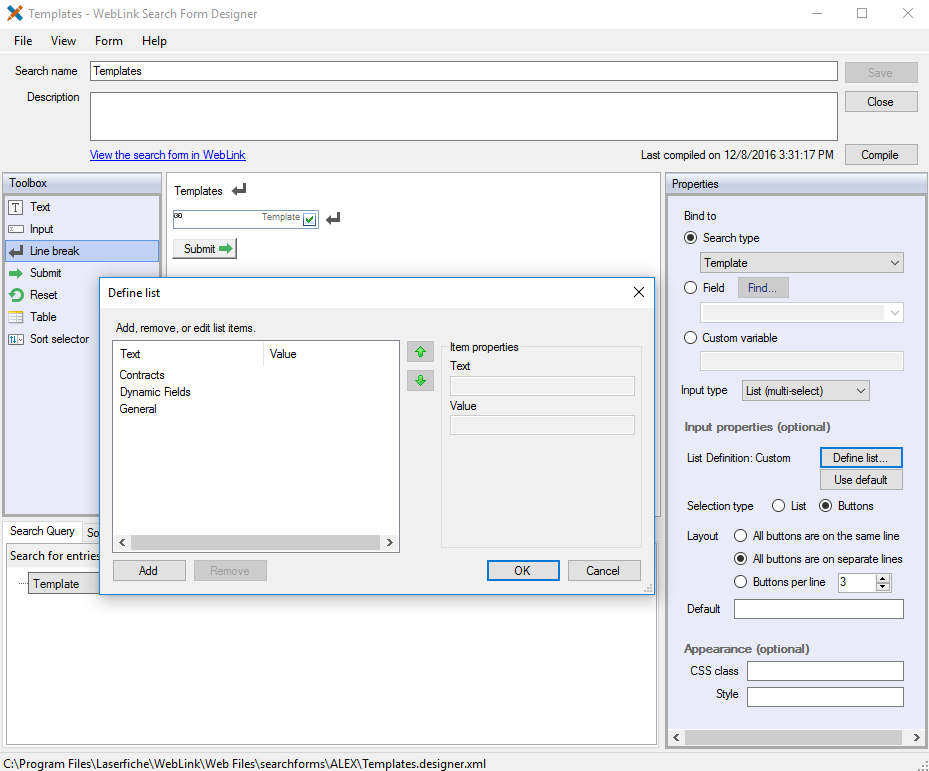Click OK in Define list dialog

point(523,571)
